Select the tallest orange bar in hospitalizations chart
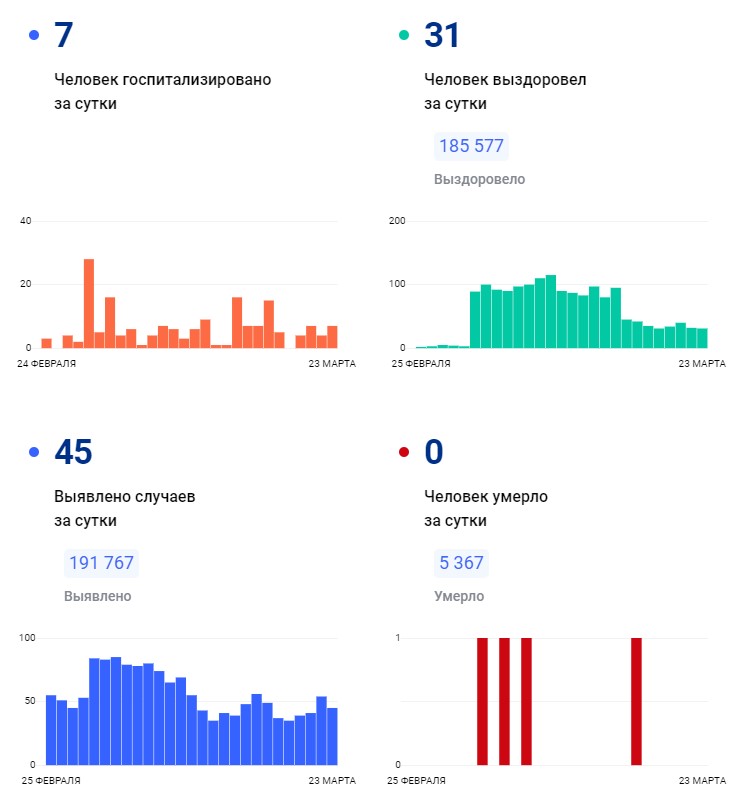This screenshot has width=748, height=808. pos(89,303)
